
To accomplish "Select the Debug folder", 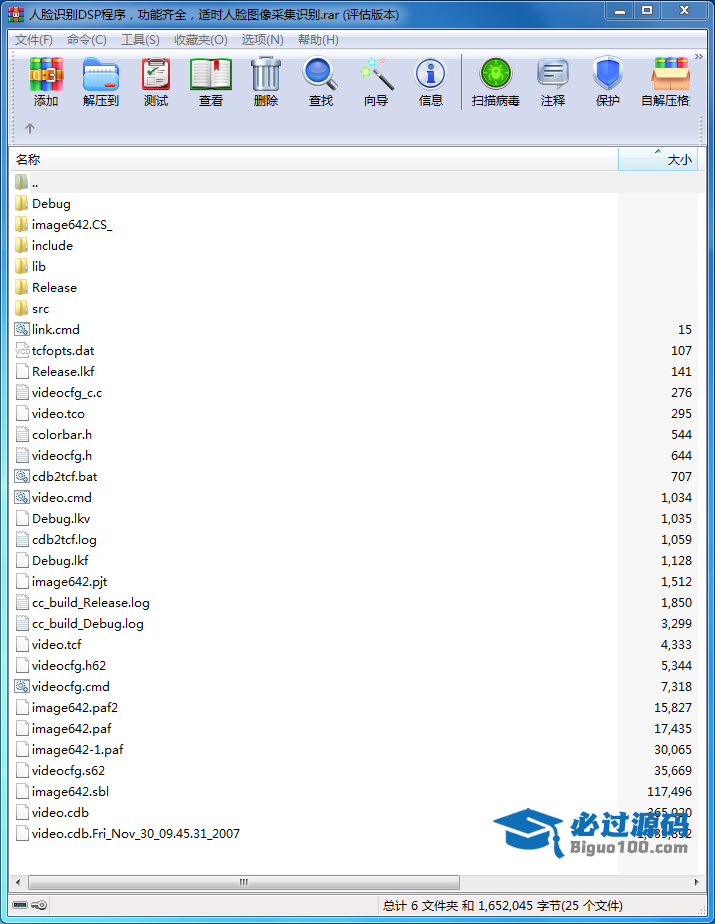I will (357, 204).
